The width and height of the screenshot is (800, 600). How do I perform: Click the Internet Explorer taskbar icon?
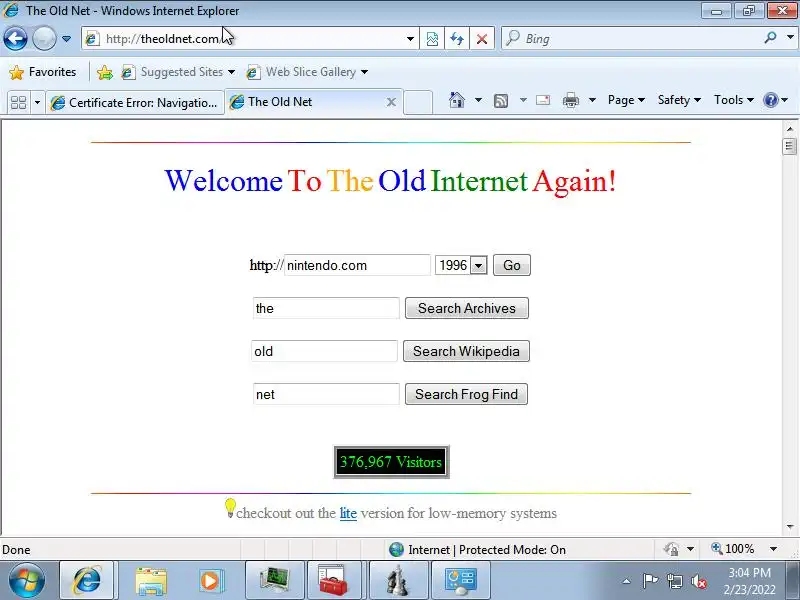click(x=87, y=581)
